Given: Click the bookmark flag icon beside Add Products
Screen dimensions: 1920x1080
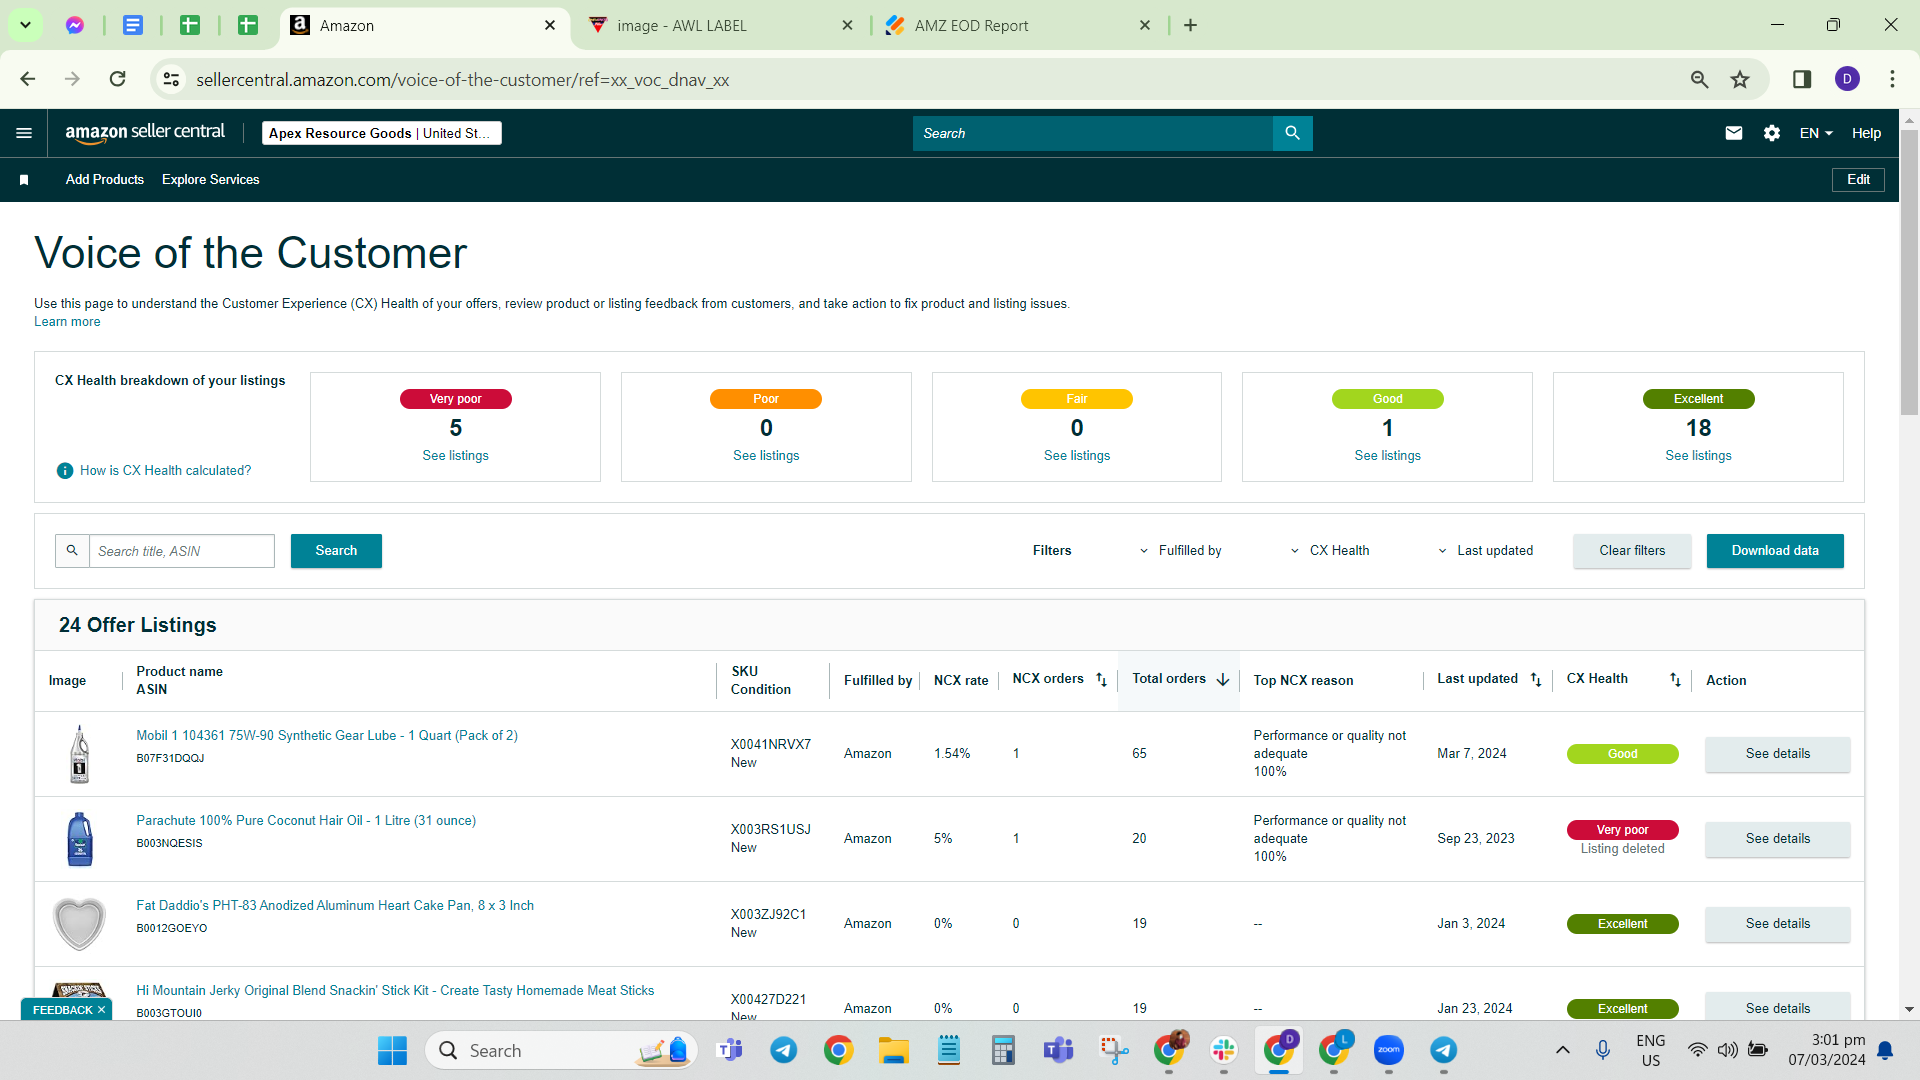Looking at the screenshot, I should (x=24, y=180).
